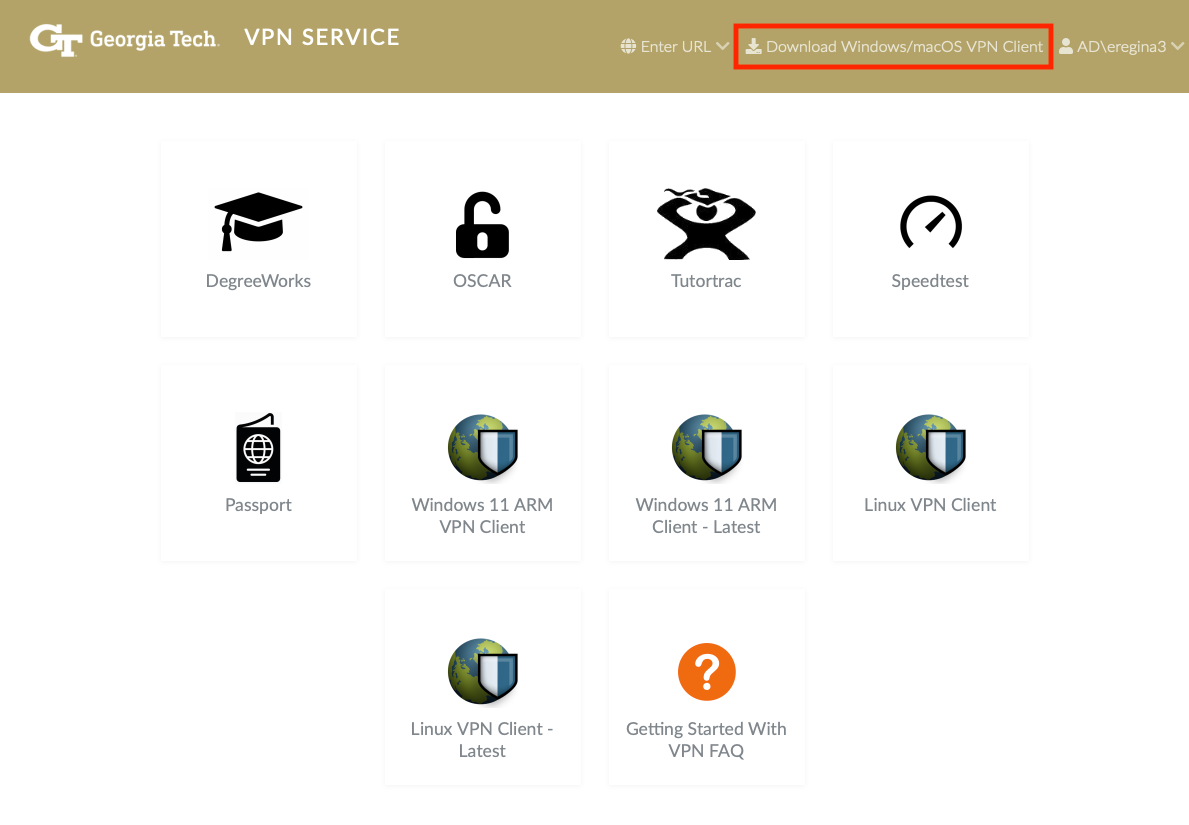
Task: Click the Linux VPN Client globe shield icon
Action: 930,447
